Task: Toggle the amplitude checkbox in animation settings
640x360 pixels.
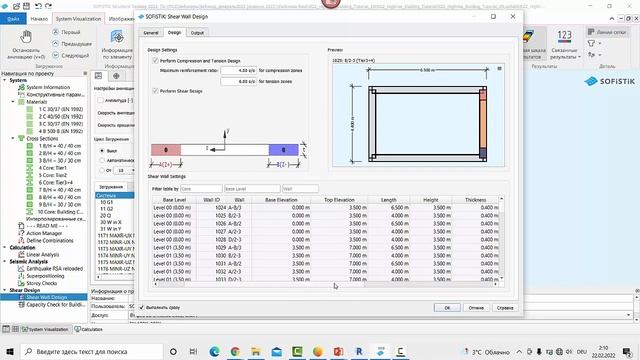Action: (x=100, y=100)
